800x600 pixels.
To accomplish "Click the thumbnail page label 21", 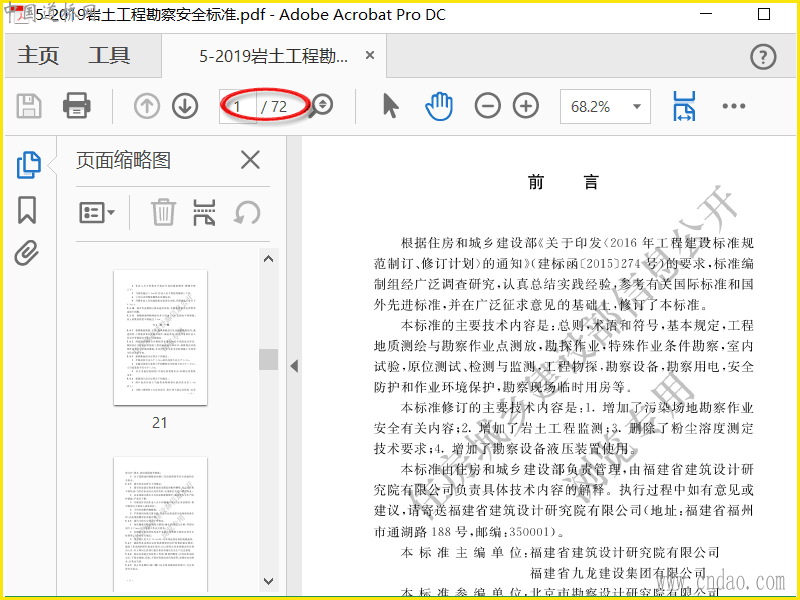I will pos(160,422).
